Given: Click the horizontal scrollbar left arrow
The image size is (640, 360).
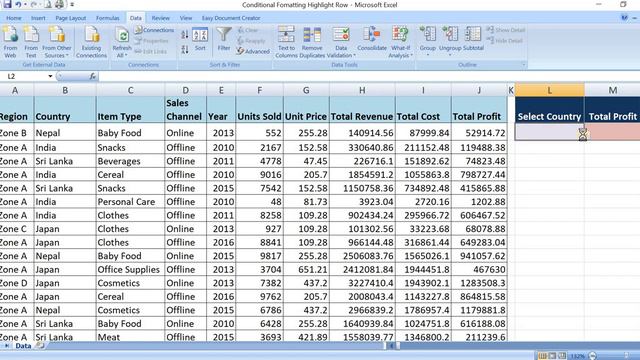Looking at the screenshot, I should coord(391,346).
